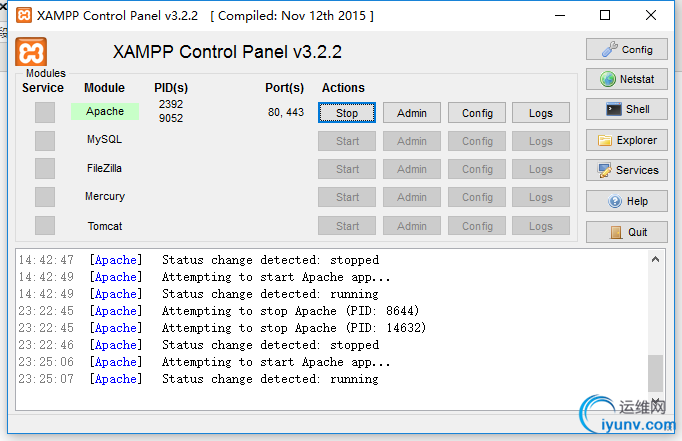The image size is (682, 441).
Task: Click the log scrollbar up arrow
Action: point(655,260)
